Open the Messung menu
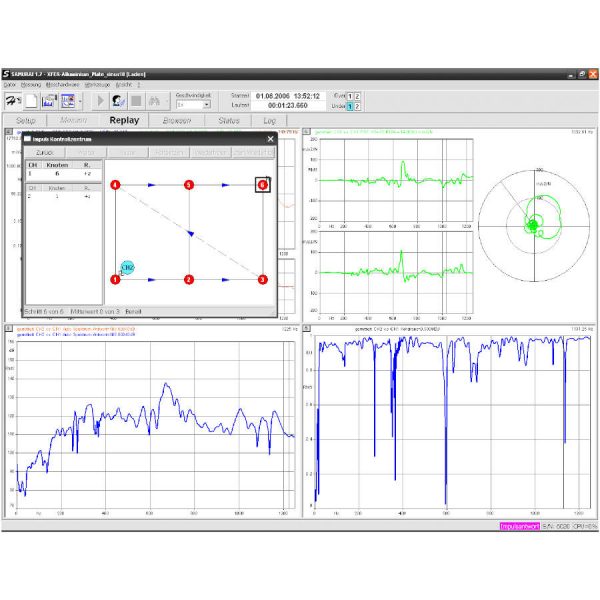Image resolution: width=600 pixels, height=600 pixels. [31, 85]
